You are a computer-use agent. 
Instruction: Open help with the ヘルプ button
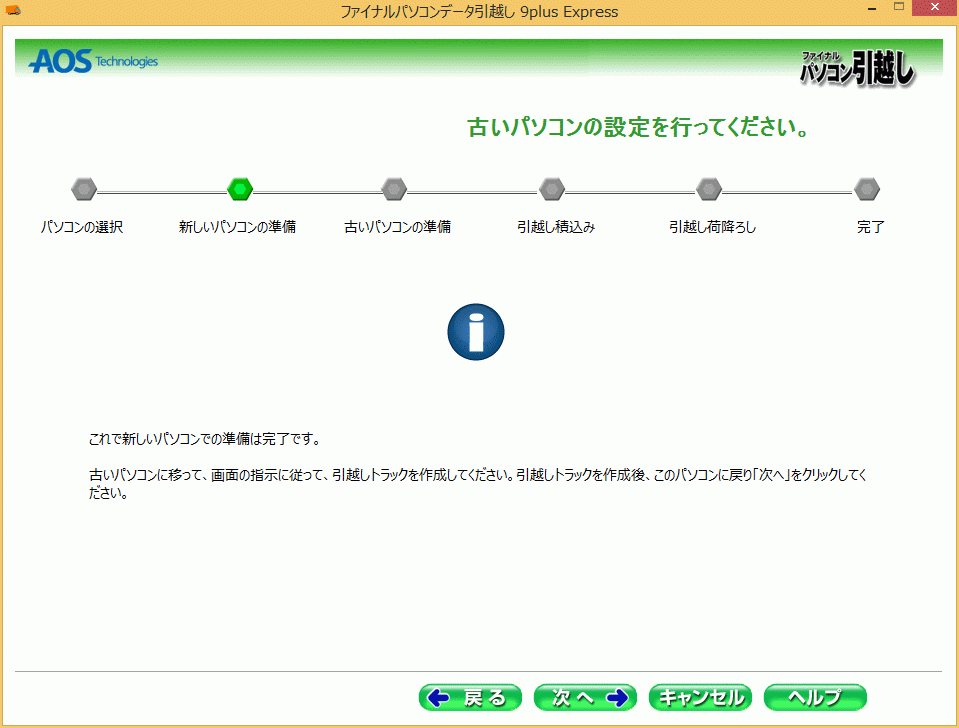tap(815, 697)
